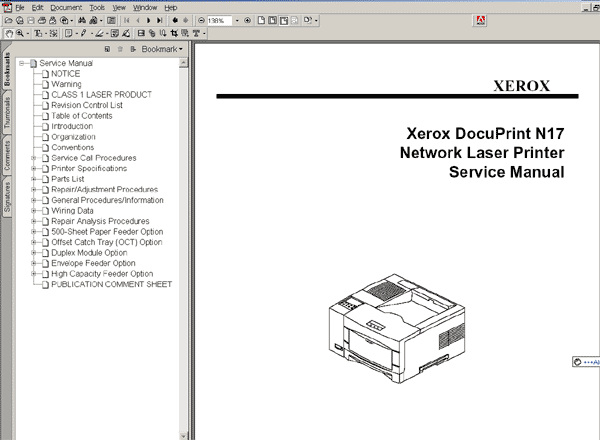
Task: Open the Edit menu
Action: tap(37, 7)
